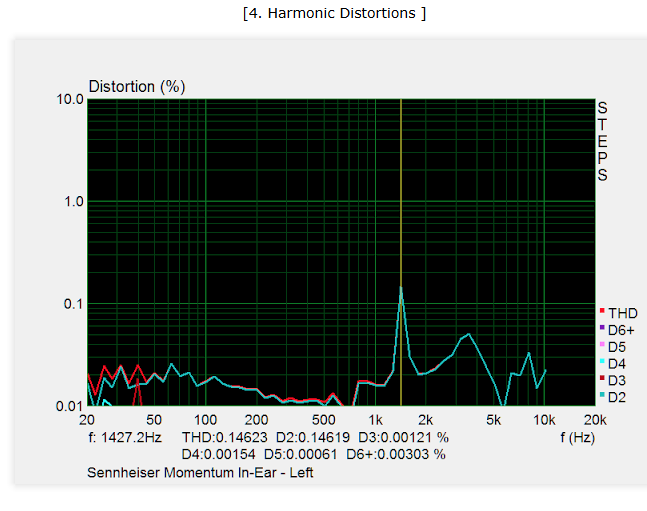Click the 0.01 y-axis tick label
The width and height of the screenshot is (647, 511).
click(x=70, y=406)
